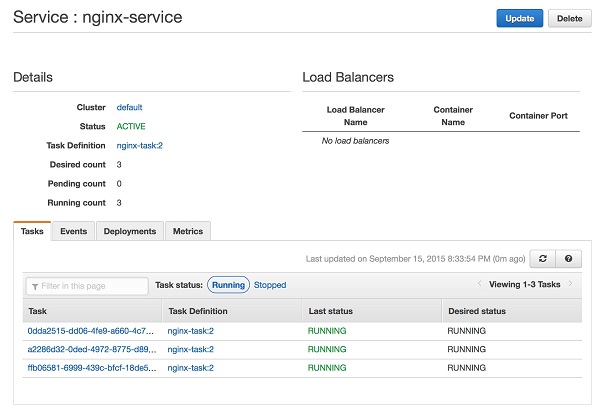Open nginx-task:2 task definition in Details
The image size is (600, 416).
(140, 146)
